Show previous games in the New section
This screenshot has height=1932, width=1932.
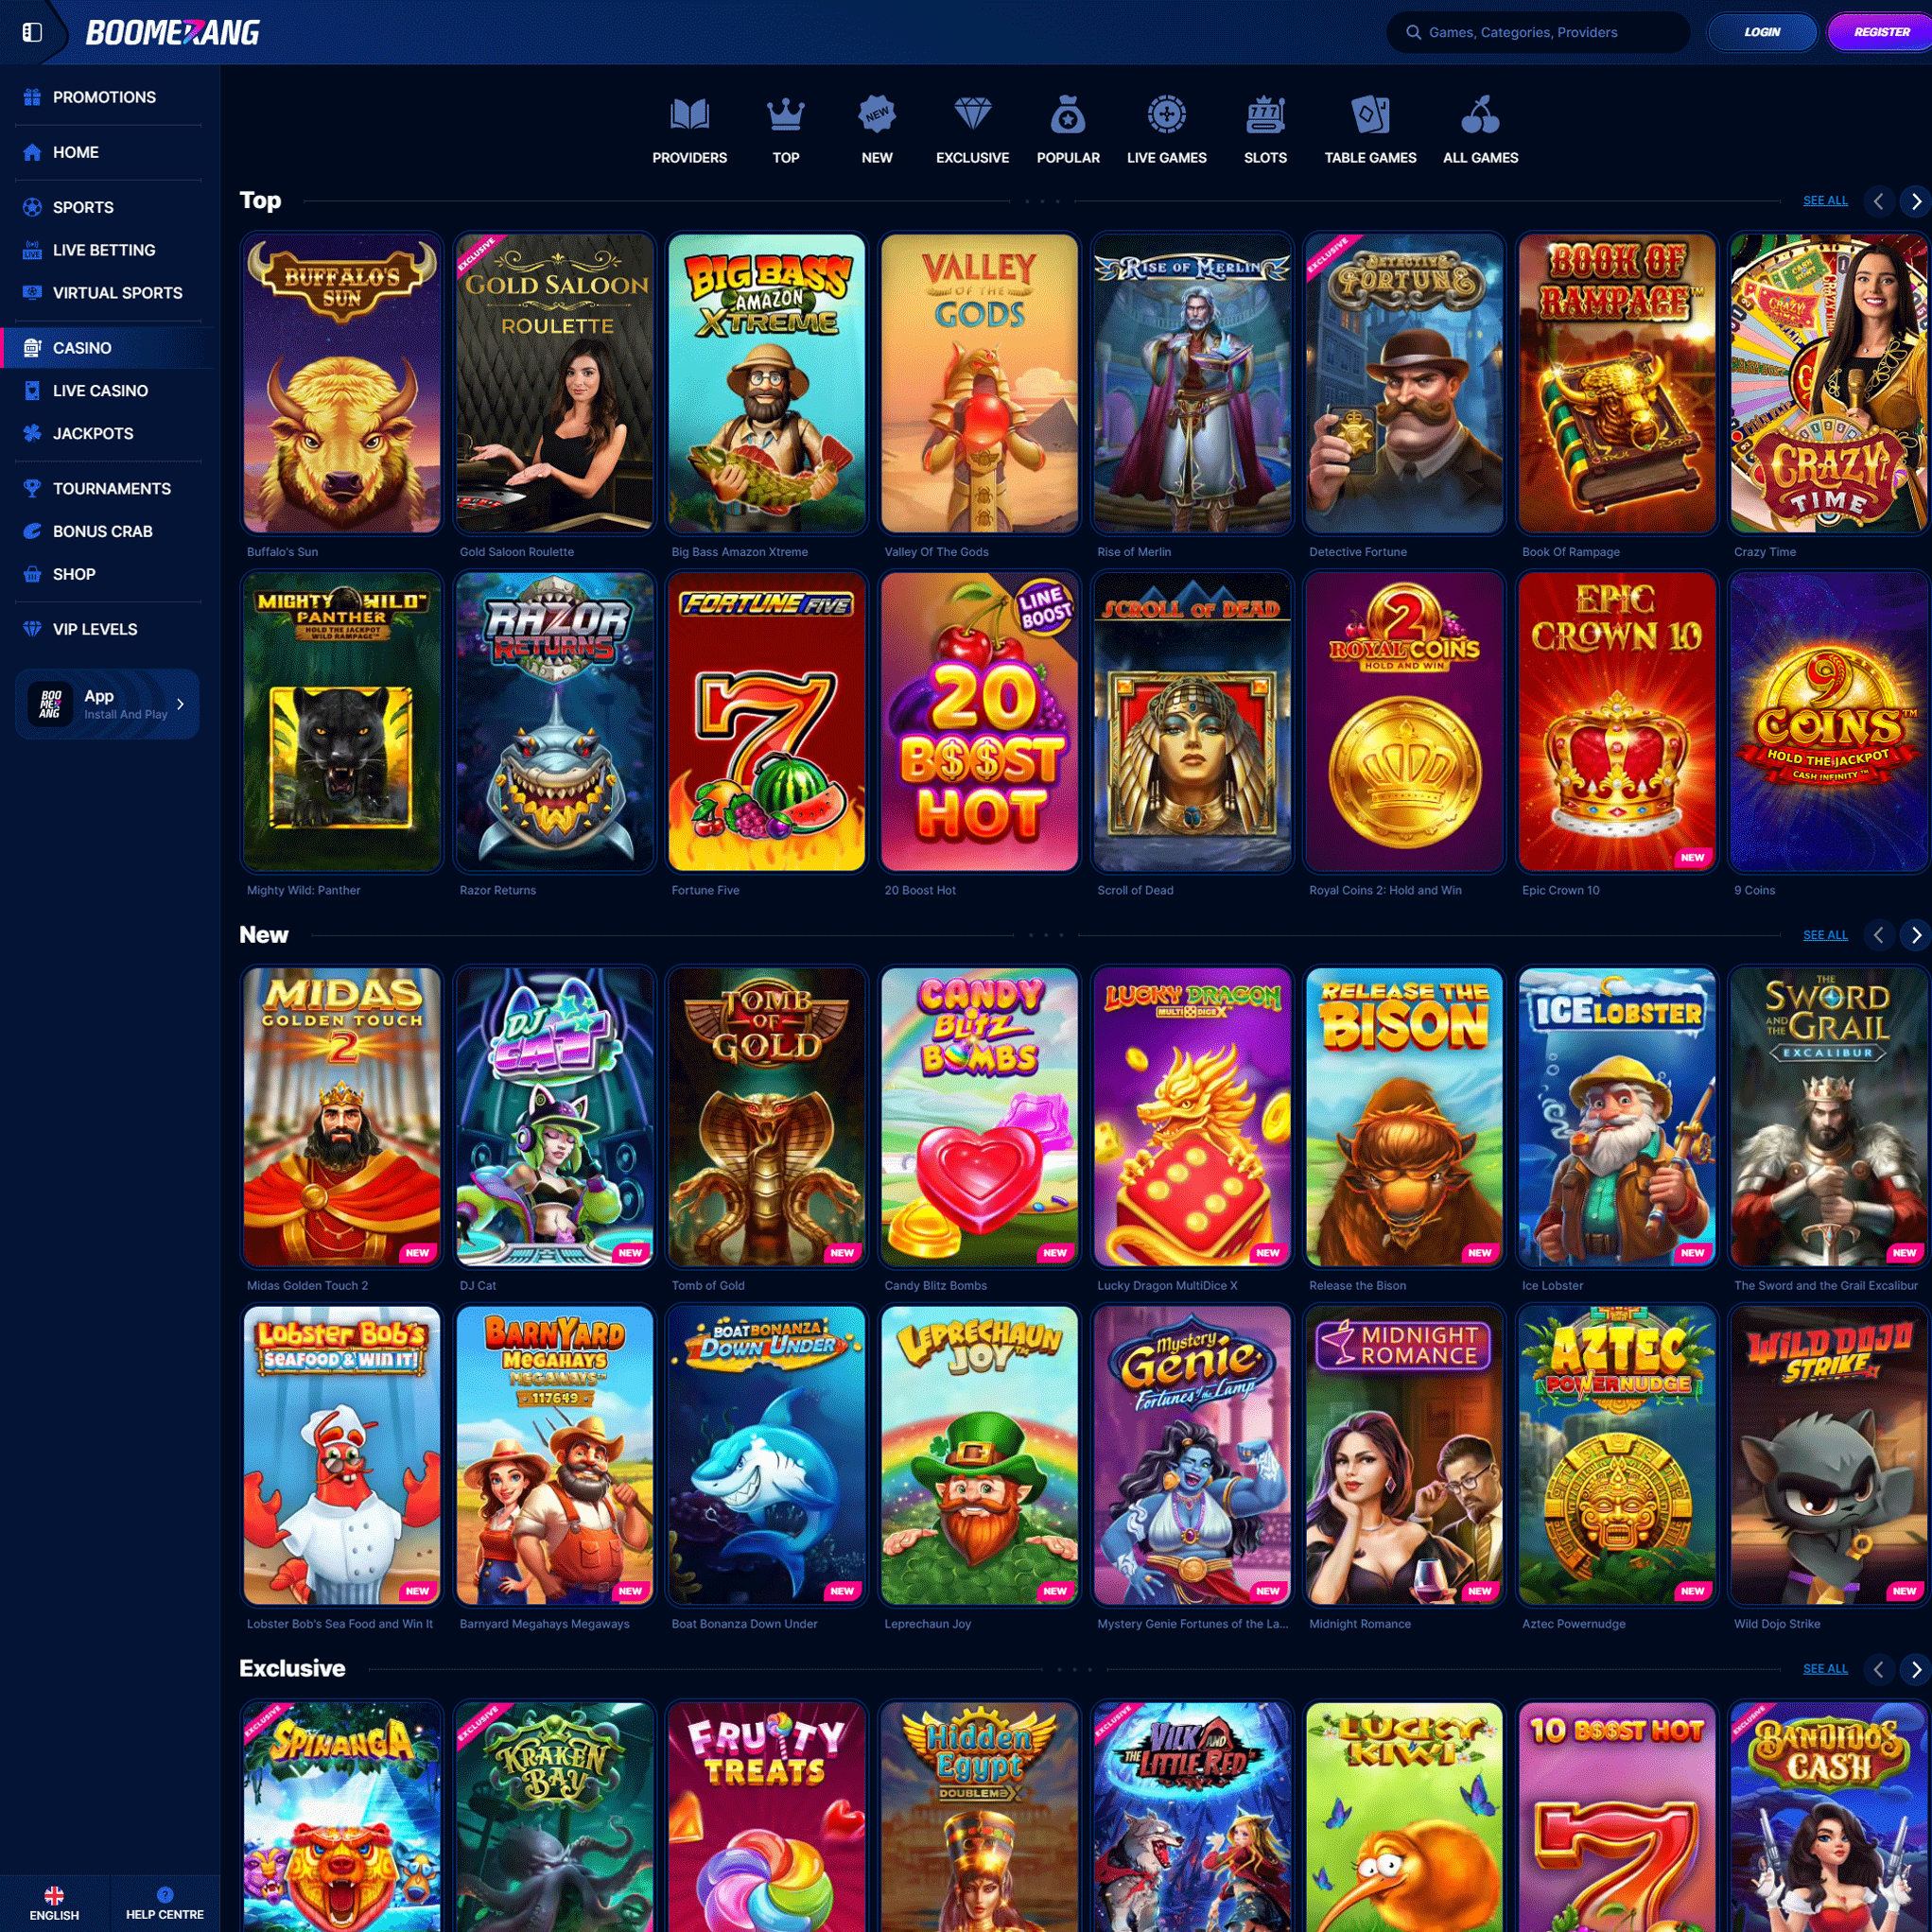point(1878,935)
